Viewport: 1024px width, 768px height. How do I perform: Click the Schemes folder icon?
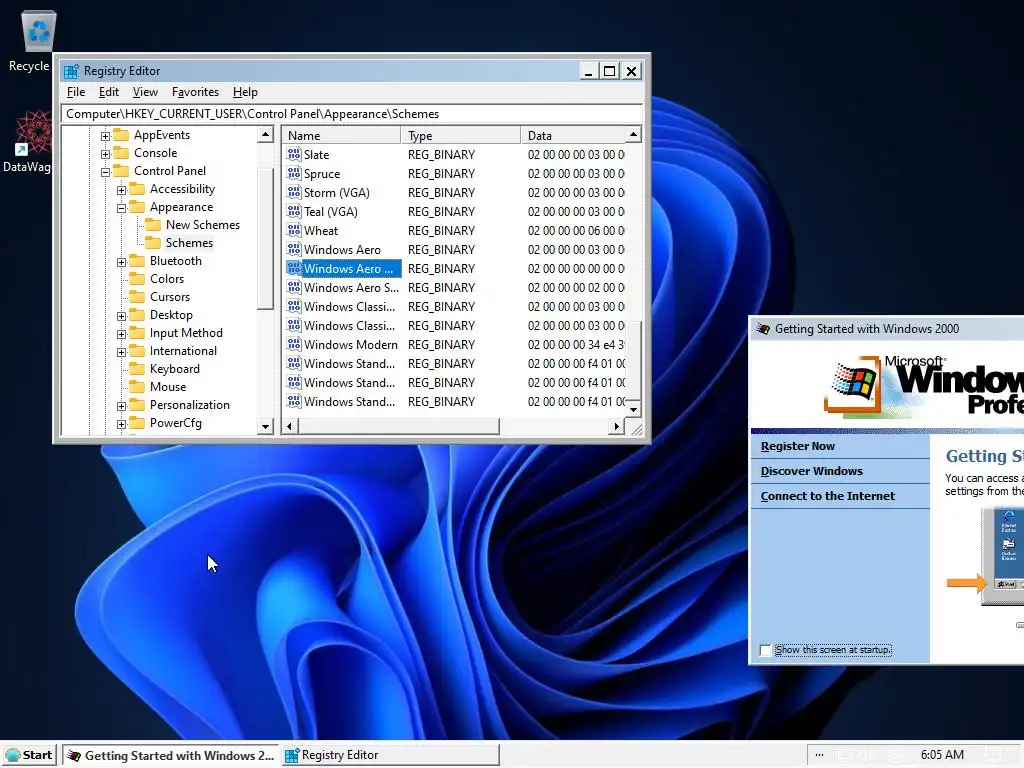[153, 243]
